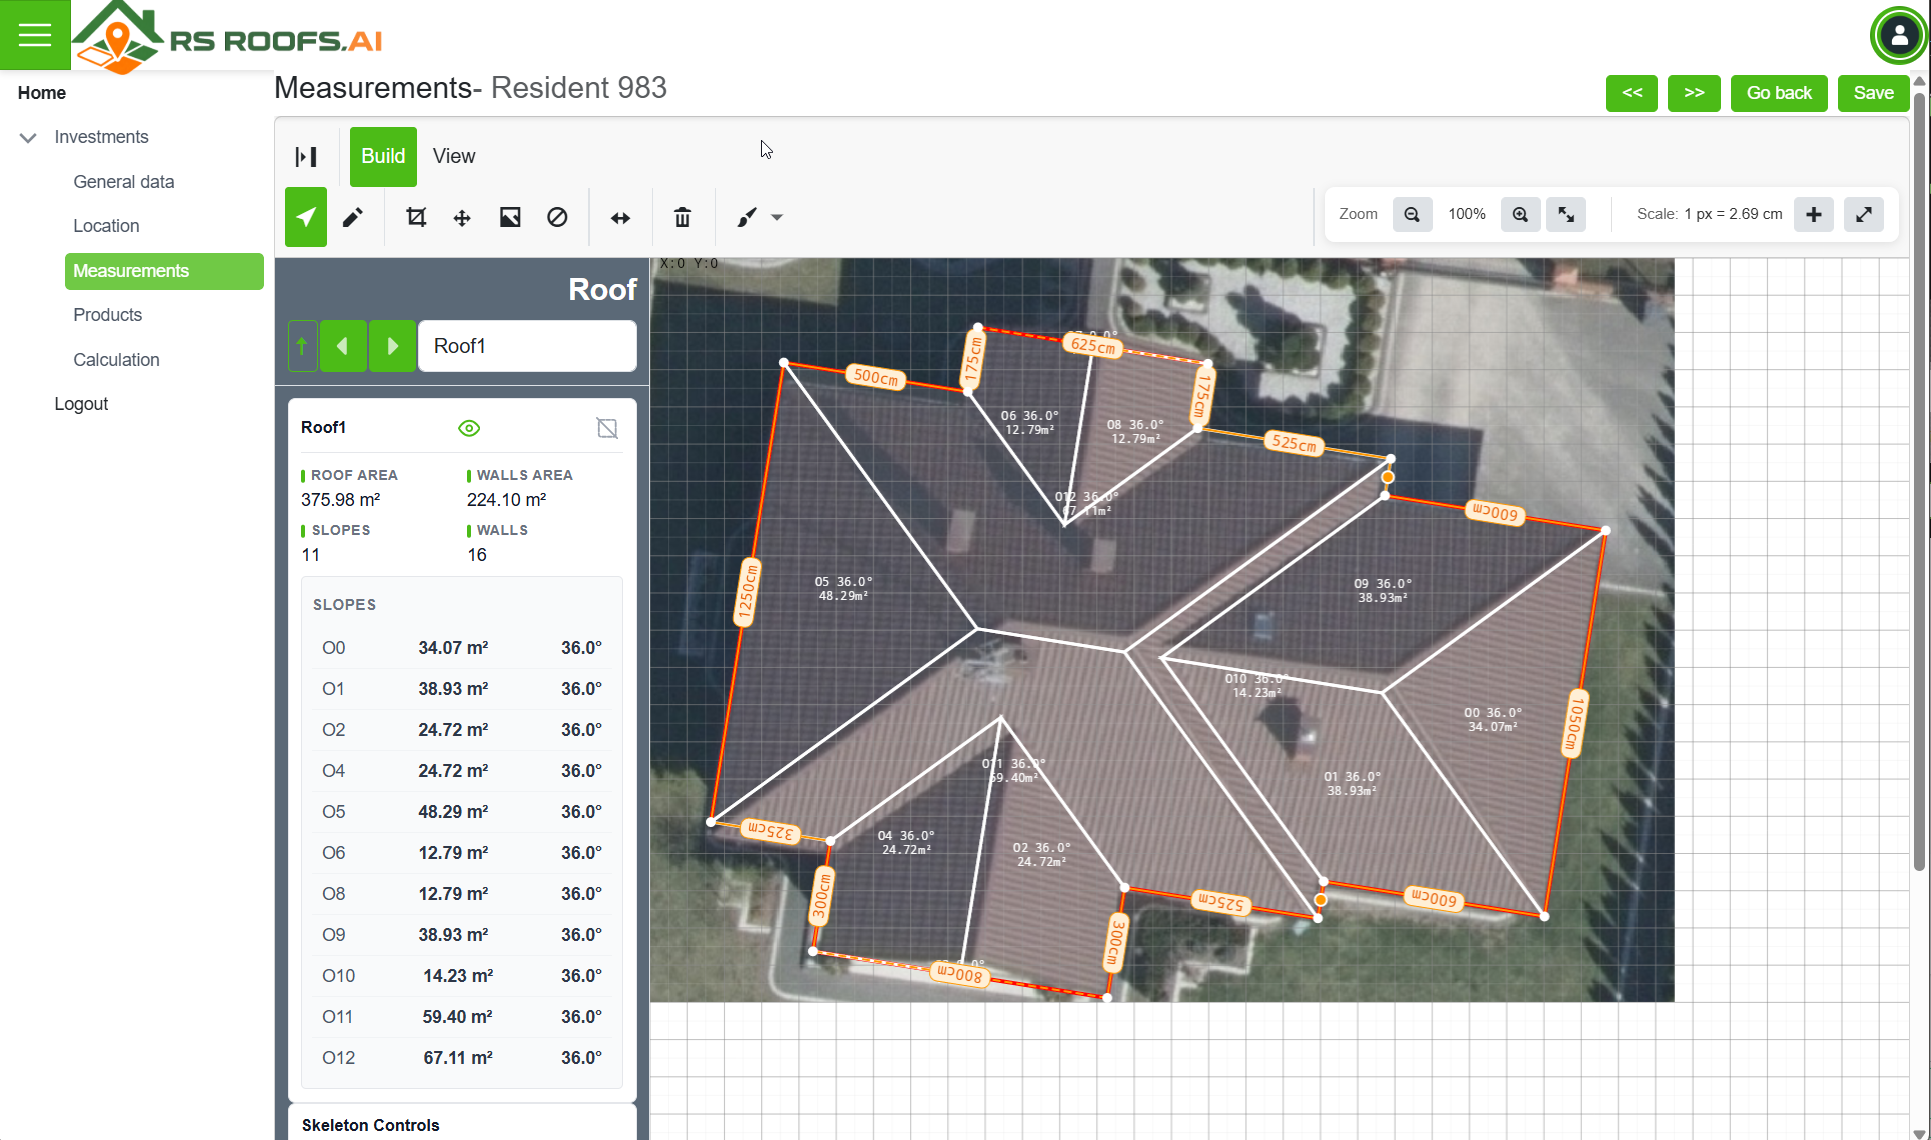Viewport: 1931px width, 1140px height.
Task: Toggle the Roof1 crossed-square icon
Action: click(x=607, y=428)
